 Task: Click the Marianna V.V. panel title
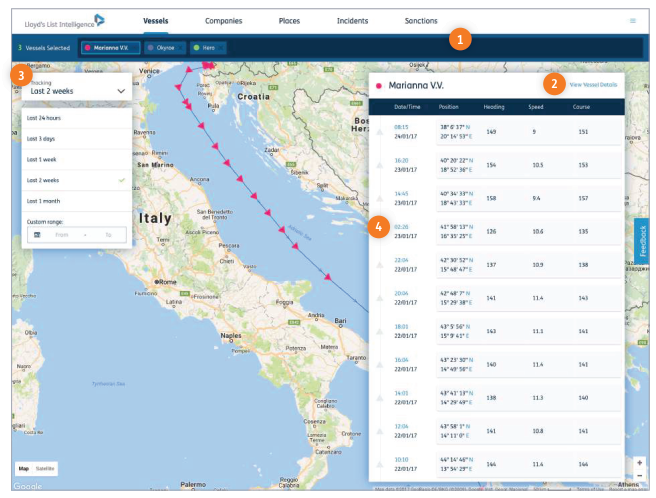click(x=416, y=85)
